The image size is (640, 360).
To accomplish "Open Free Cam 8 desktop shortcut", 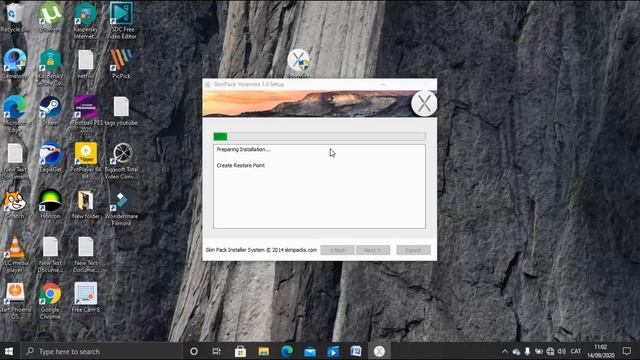I will point(86,298).
